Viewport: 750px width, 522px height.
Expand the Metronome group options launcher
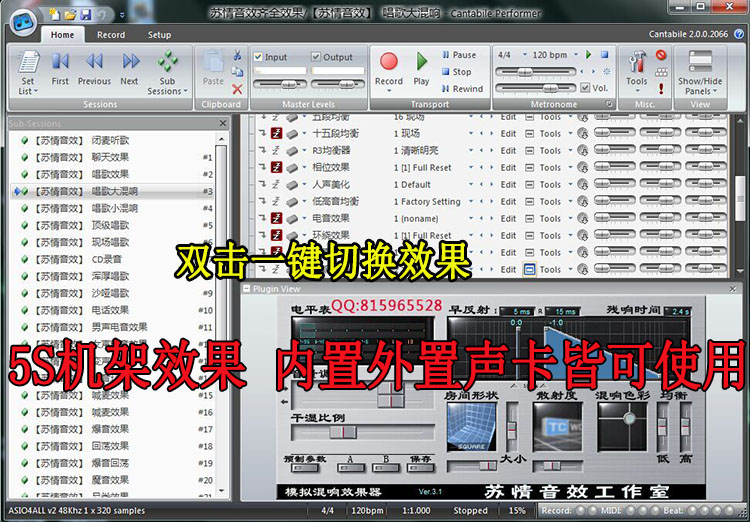pyautogui.click(x=609, y=104)
